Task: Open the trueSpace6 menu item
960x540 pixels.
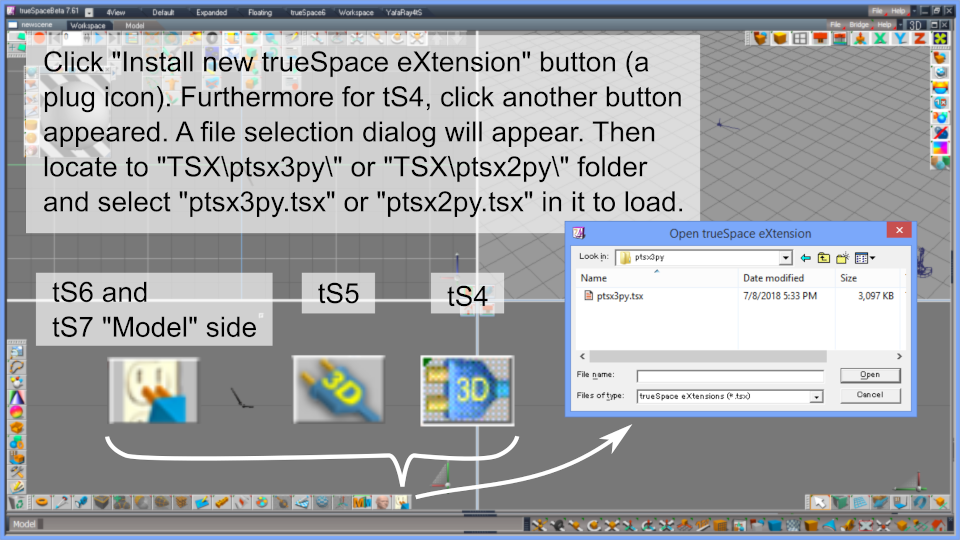Action: [307, 12]
